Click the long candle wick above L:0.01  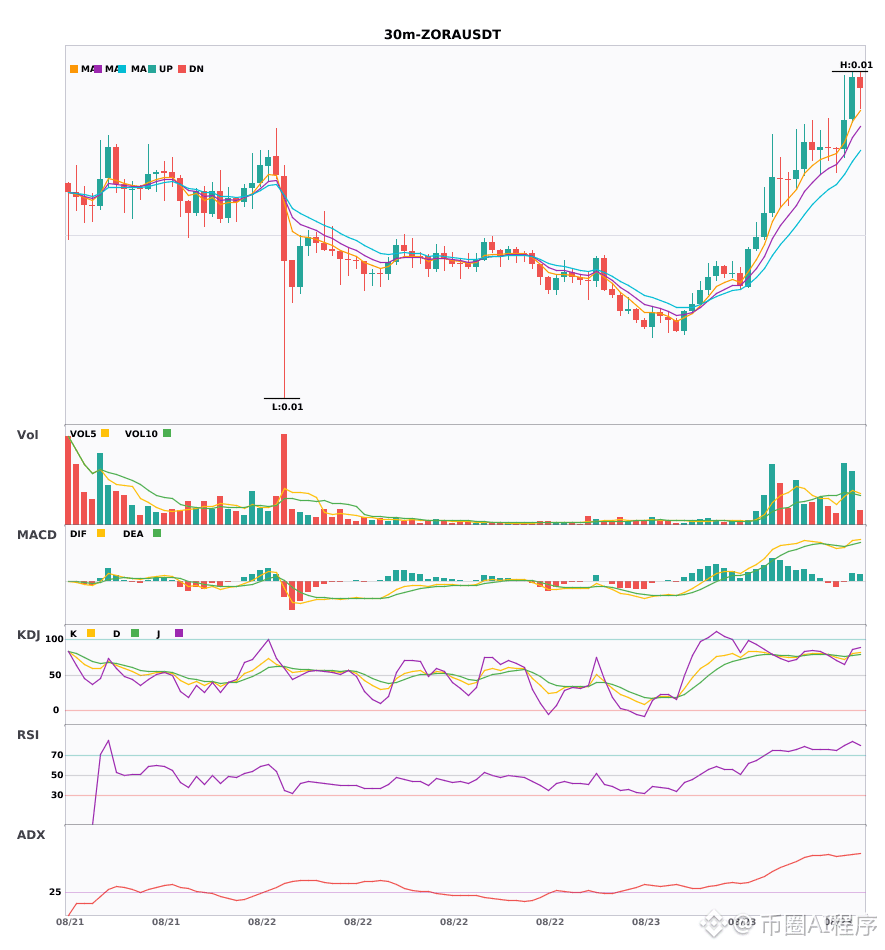tap(284, 330)
